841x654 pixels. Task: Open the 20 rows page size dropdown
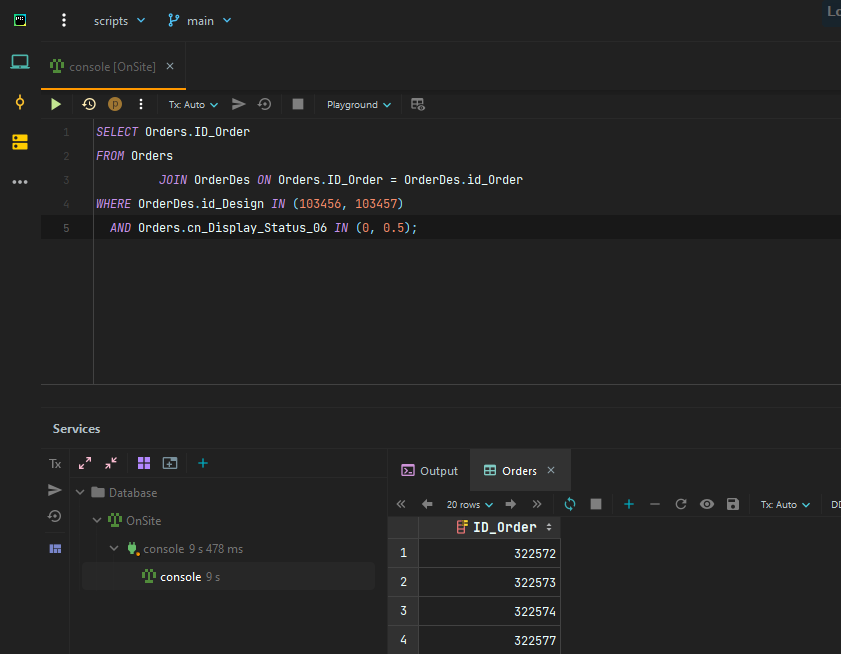(x=468, y=504)
